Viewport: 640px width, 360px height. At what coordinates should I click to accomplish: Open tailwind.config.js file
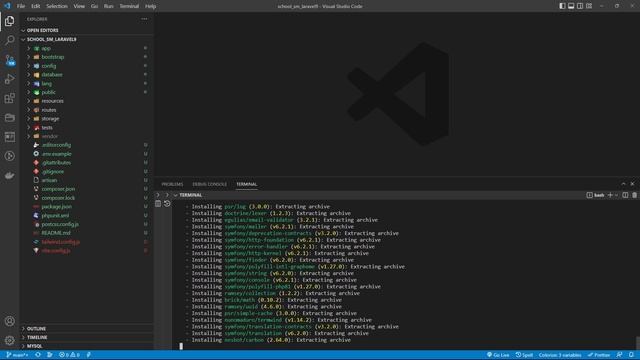[x=87, y=242]
